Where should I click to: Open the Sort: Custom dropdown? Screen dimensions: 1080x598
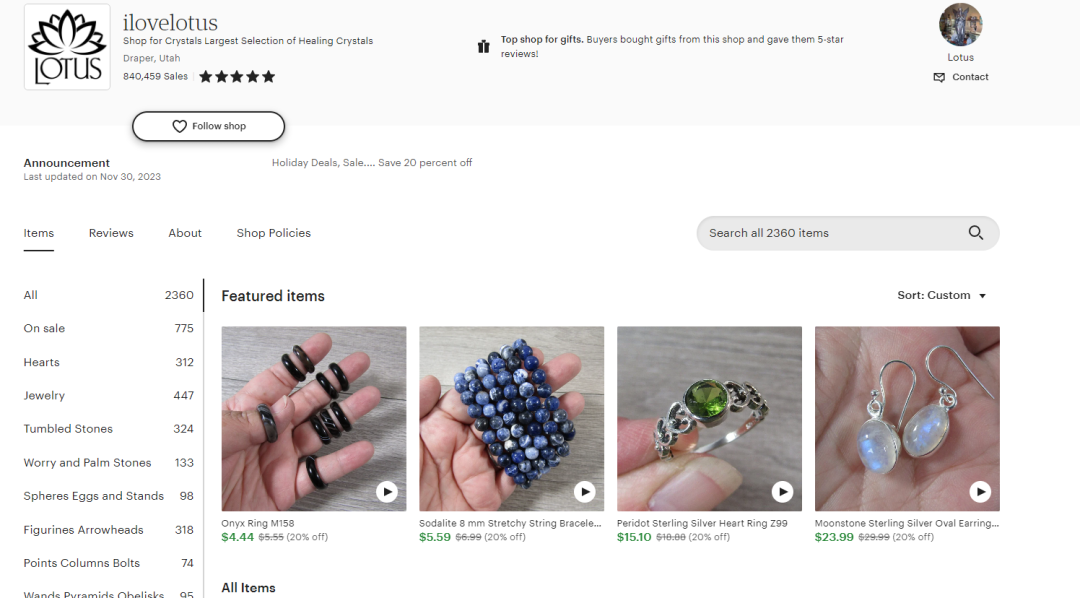click(941, 295)
